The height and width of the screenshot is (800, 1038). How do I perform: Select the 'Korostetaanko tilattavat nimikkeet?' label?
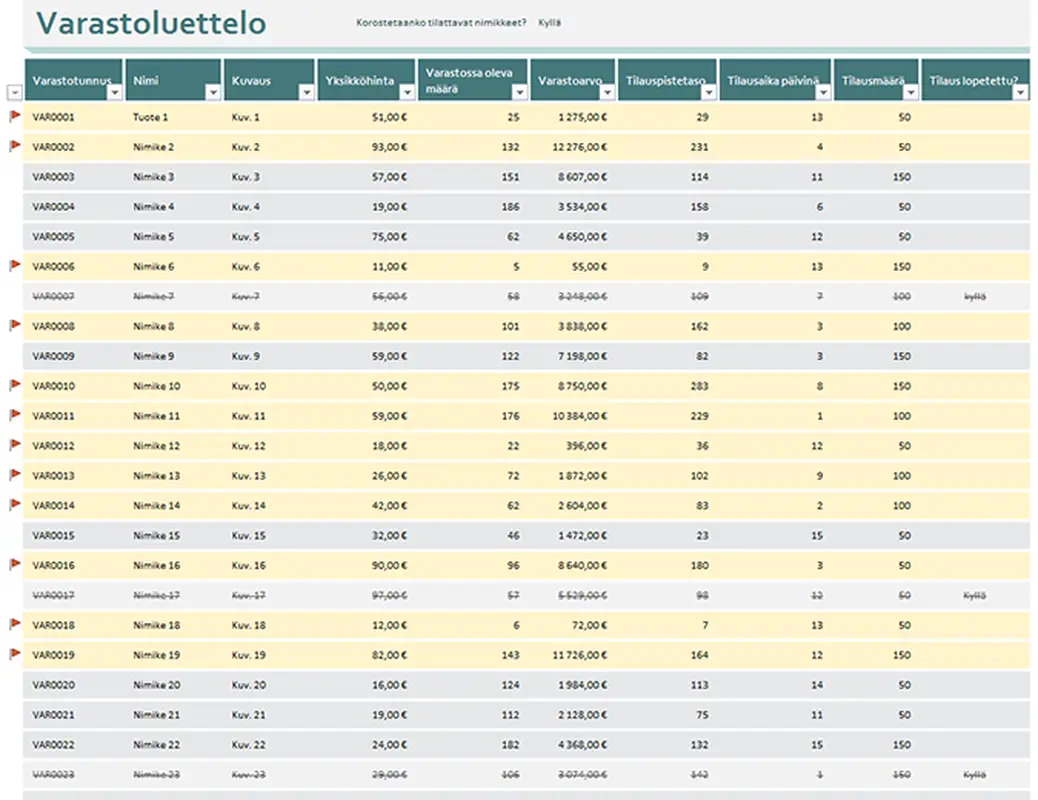coord(441,23)
